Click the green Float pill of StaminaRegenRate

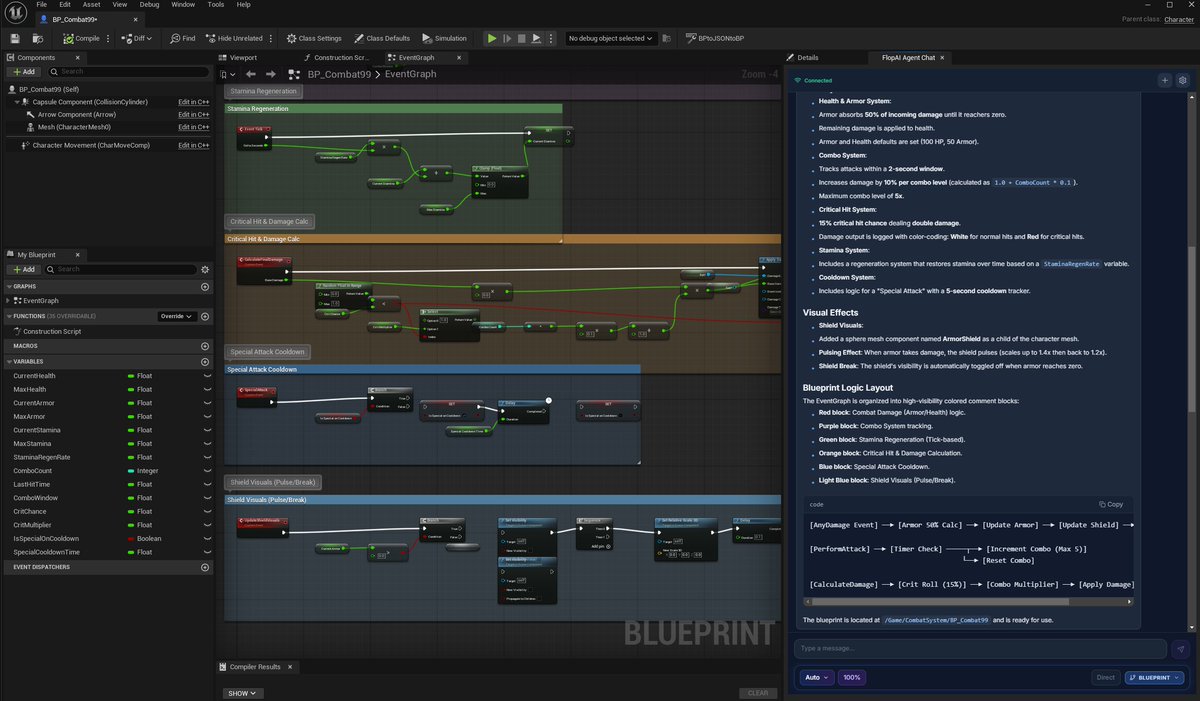coord(131,457)
